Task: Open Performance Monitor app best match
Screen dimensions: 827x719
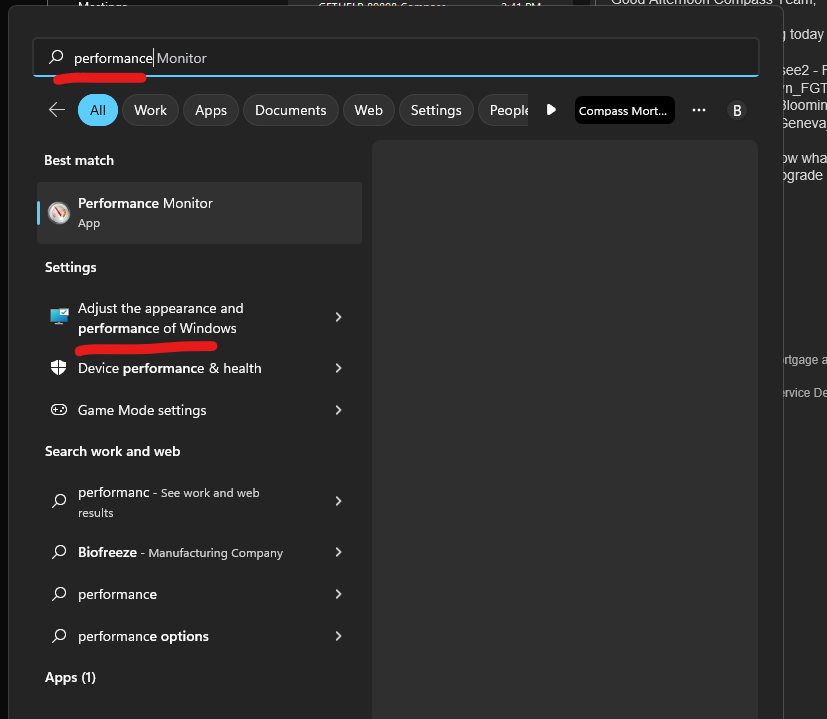Action: point(199,213)
